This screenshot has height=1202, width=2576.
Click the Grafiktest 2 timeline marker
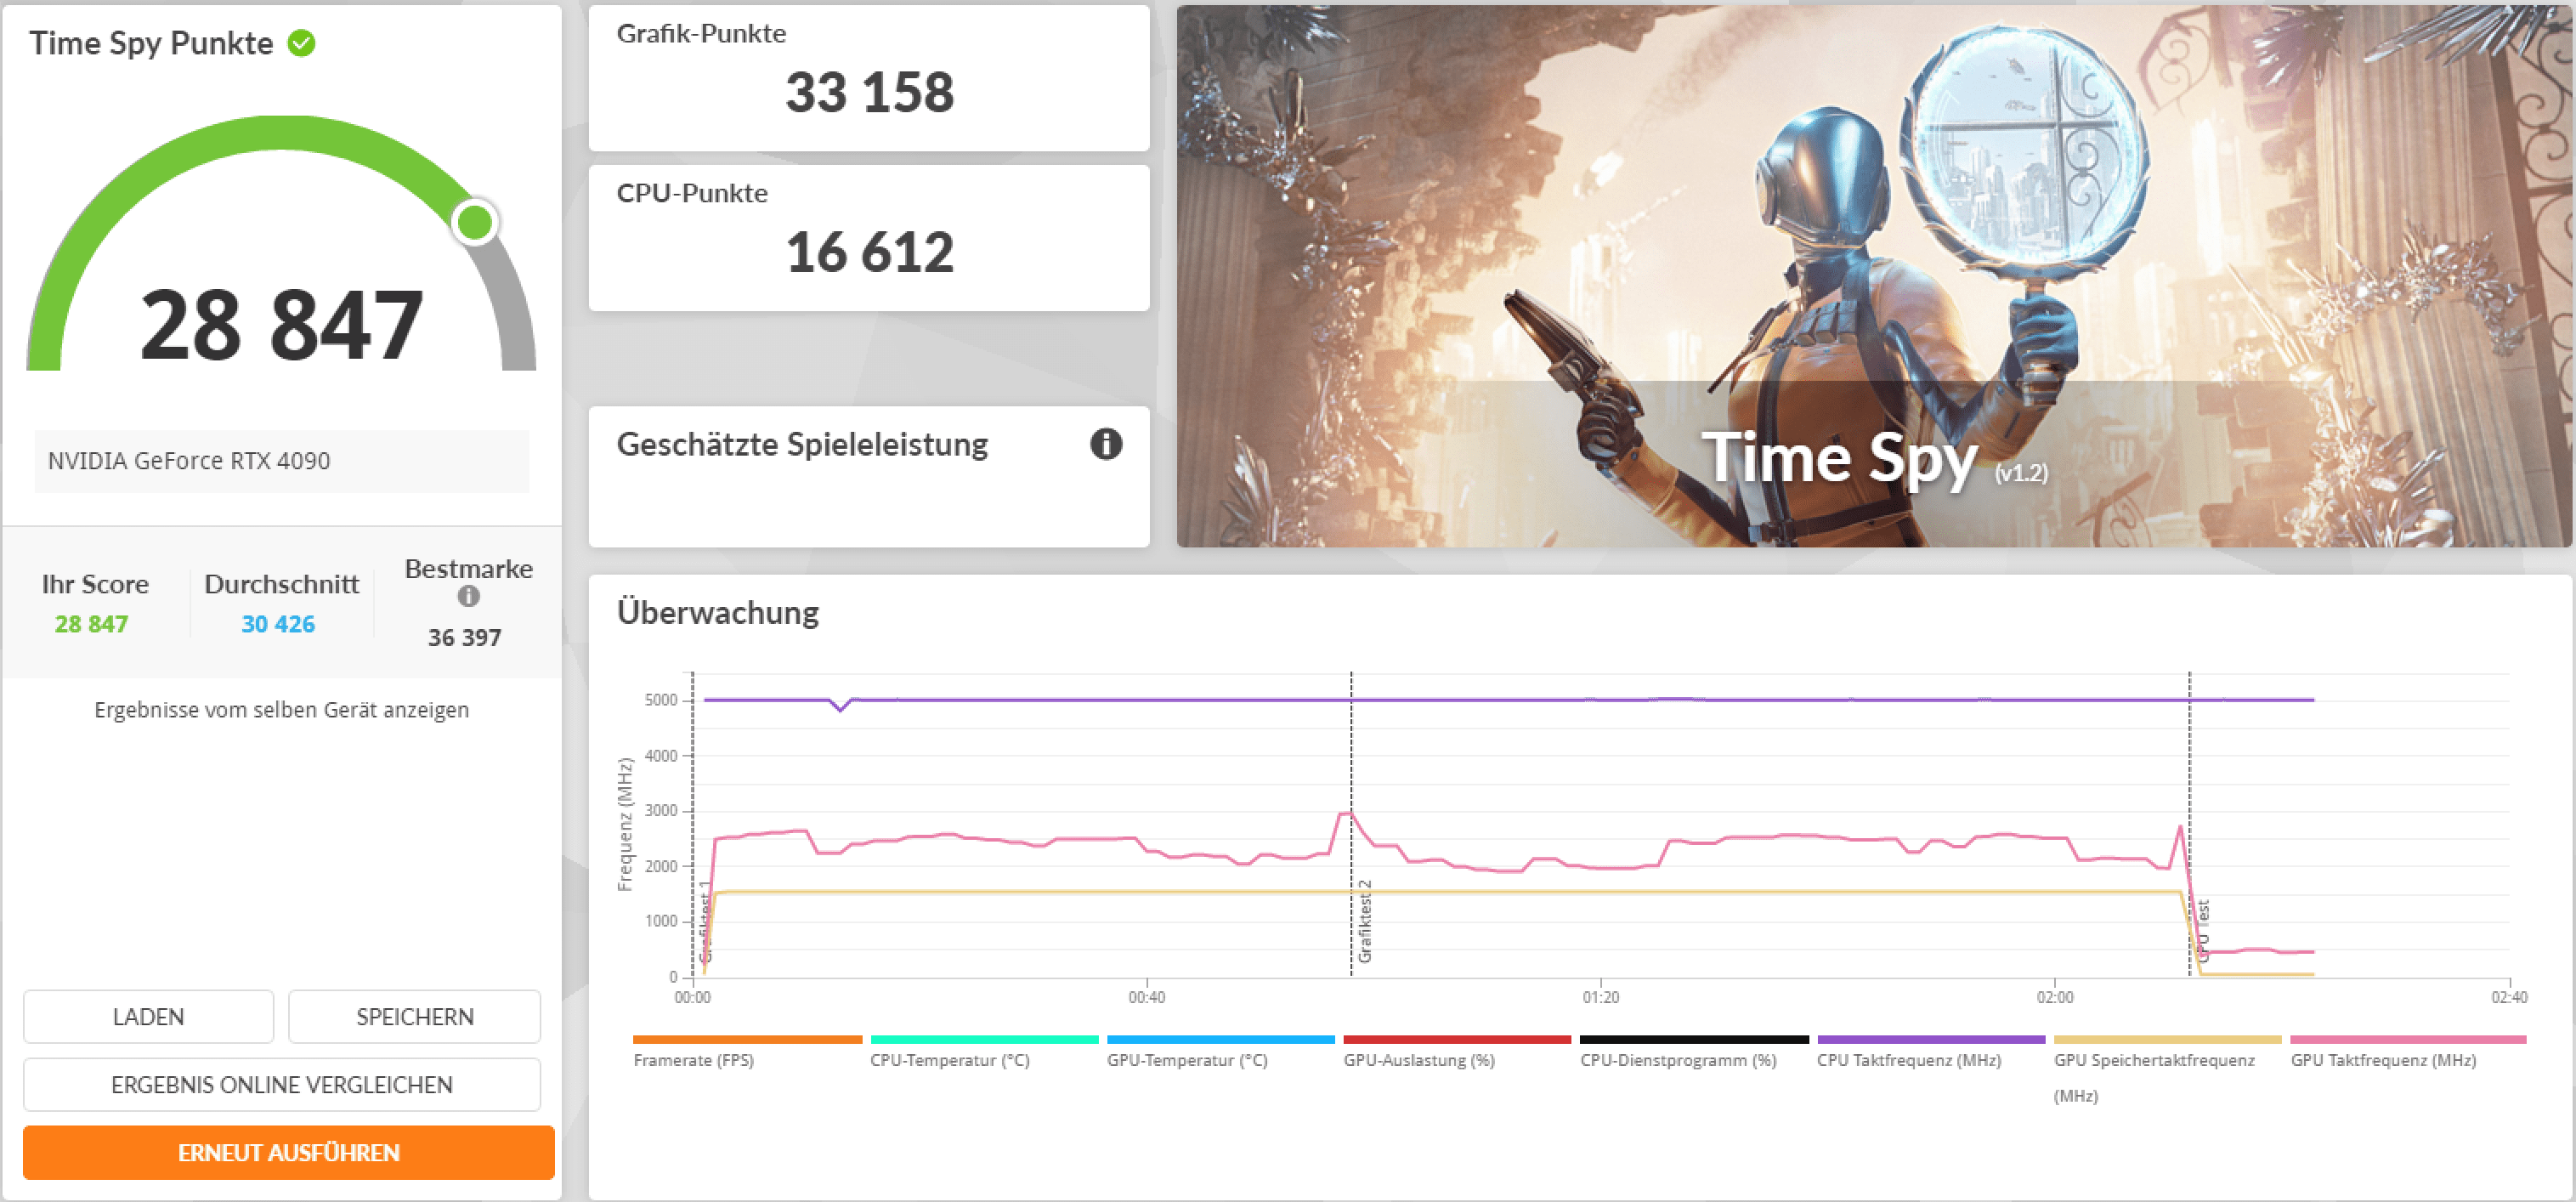(1364, 921)
